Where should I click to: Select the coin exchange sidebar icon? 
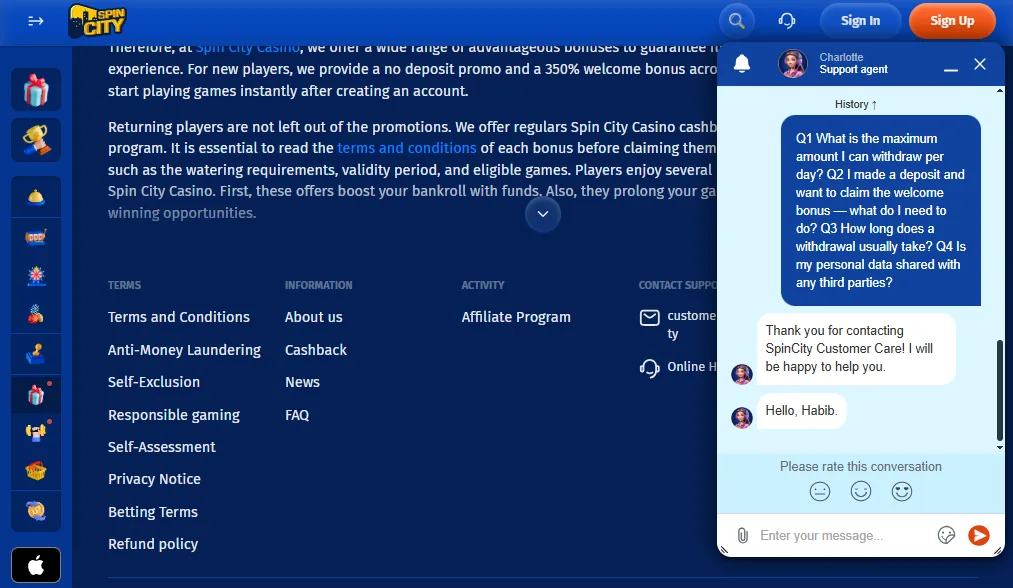[36, 511]
